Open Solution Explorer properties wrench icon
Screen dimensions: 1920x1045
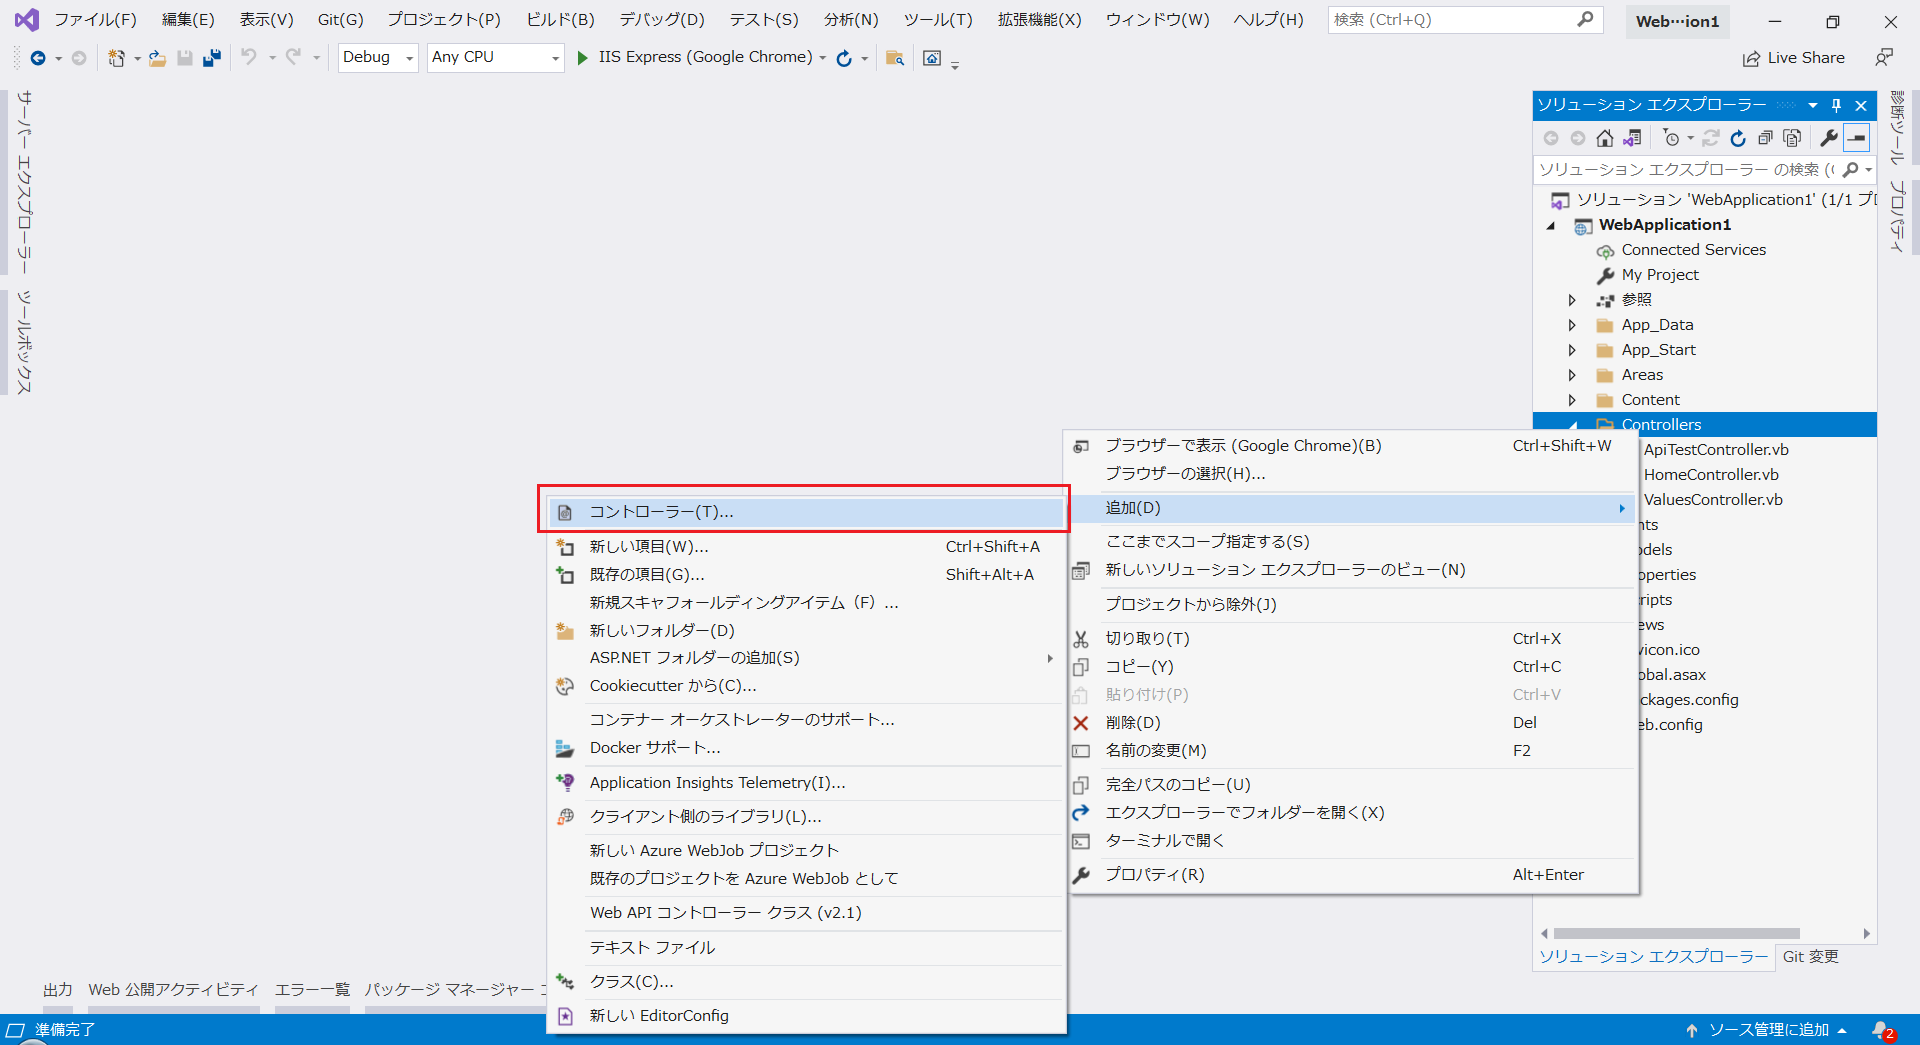1829,138
